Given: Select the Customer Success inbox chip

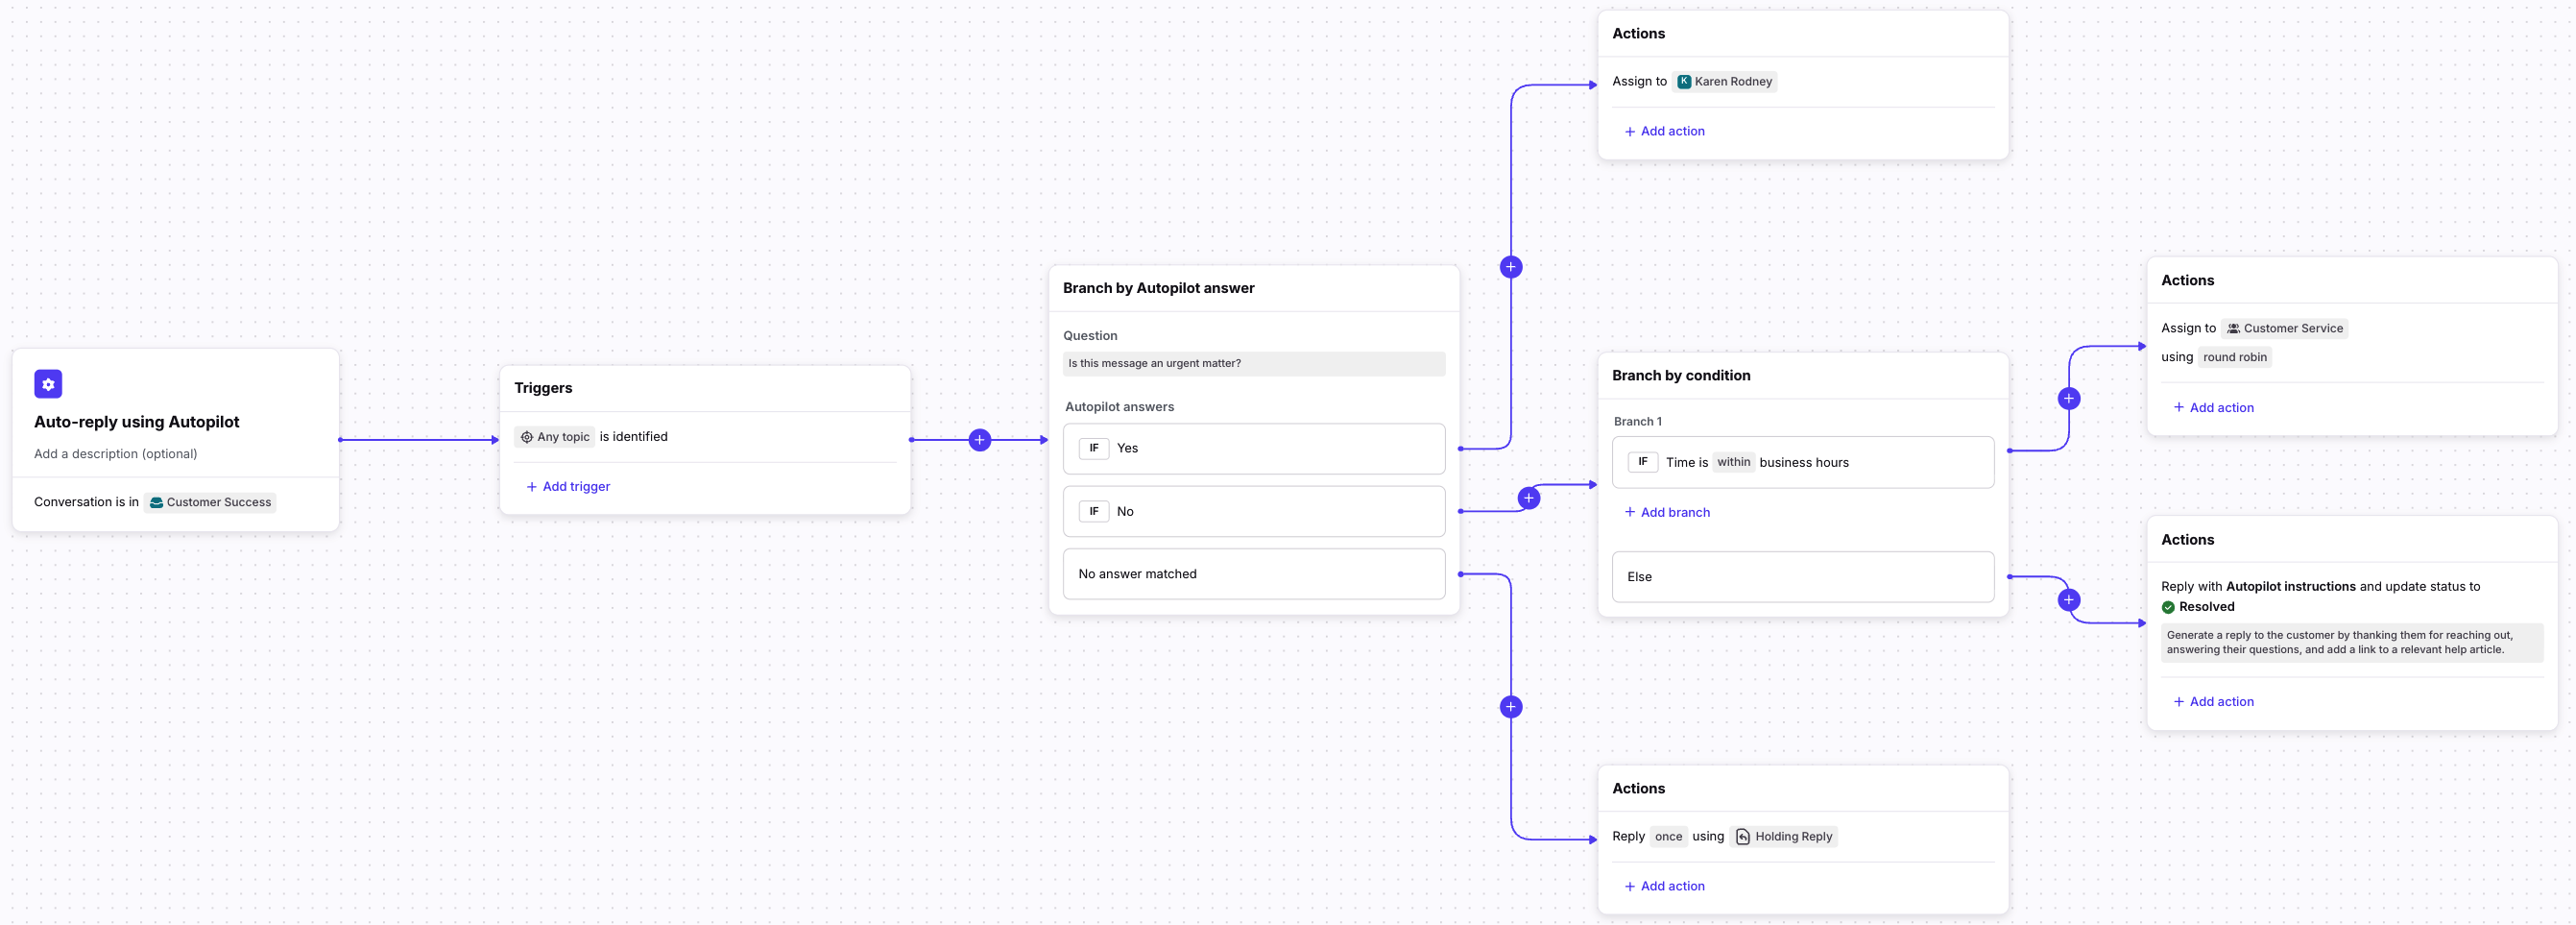Looking at the screenshot, I should [210, 503].
